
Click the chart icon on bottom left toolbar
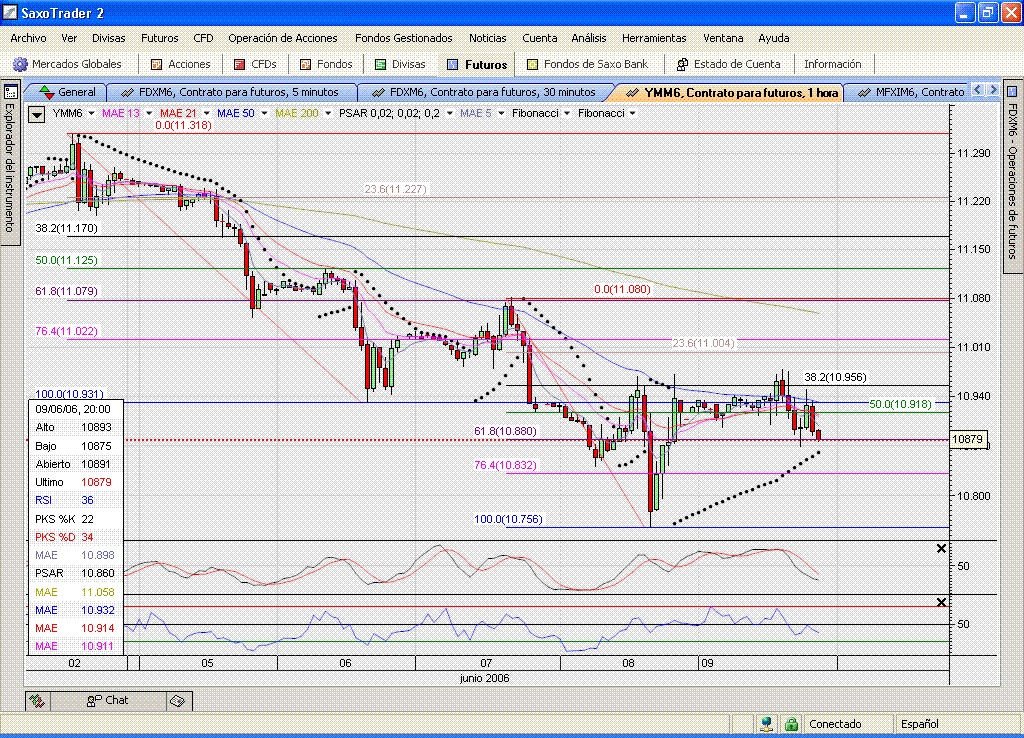(37, 701)
